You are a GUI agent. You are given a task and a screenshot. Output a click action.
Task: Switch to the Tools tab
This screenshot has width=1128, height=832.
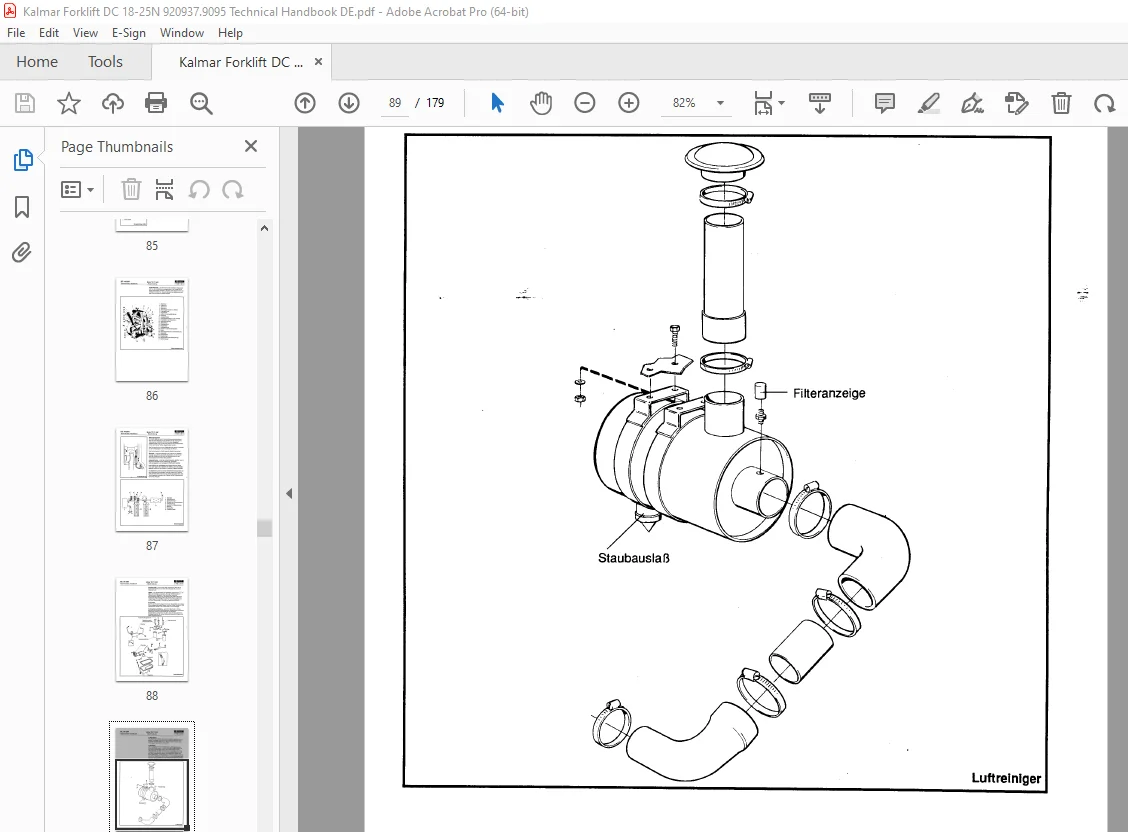105,62
